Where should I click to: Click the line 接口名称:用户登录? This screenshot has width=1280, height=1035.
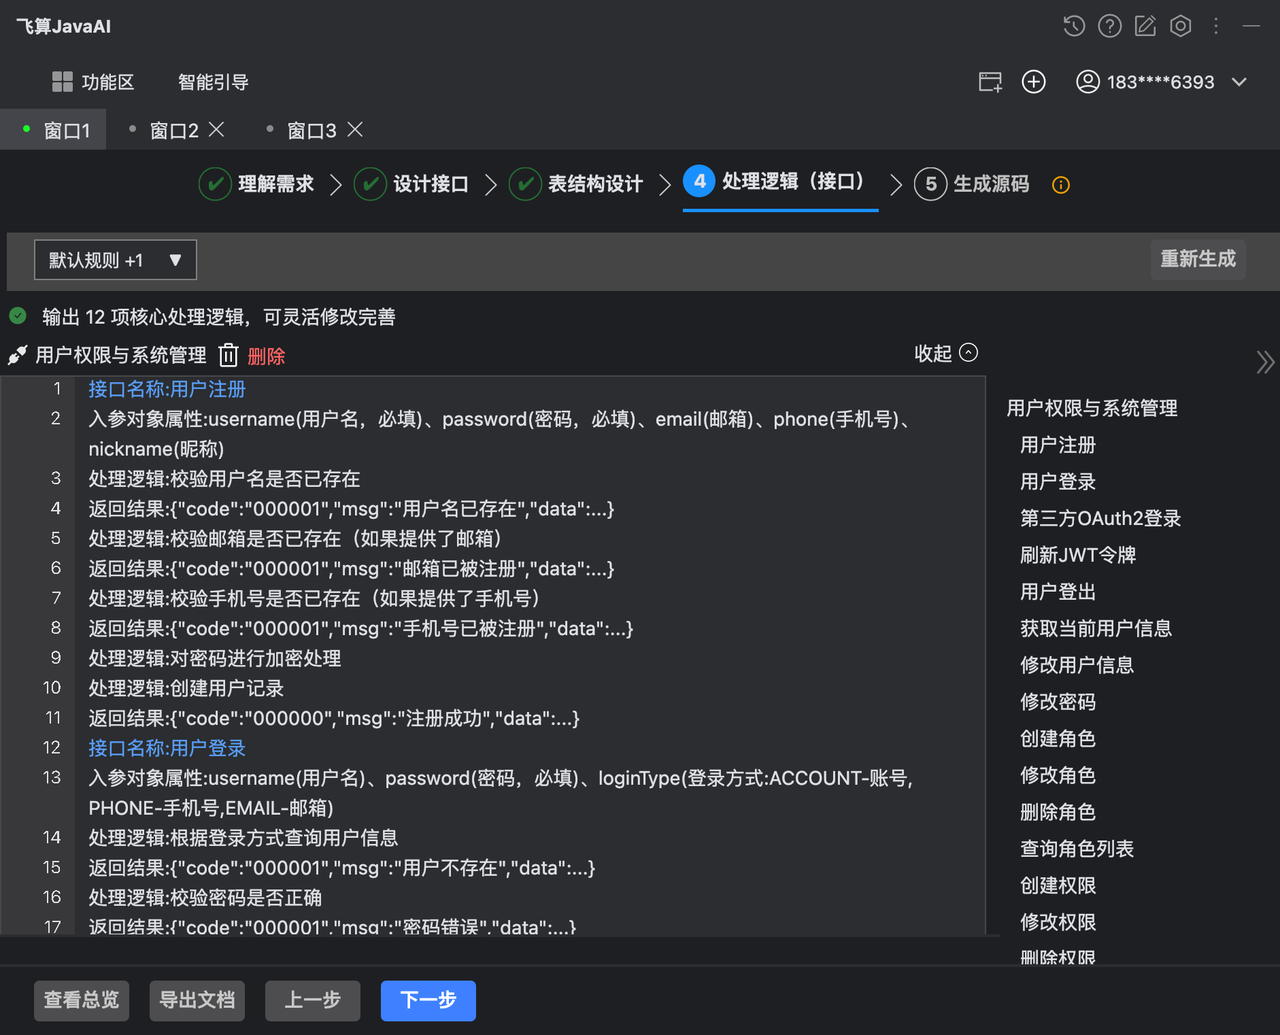point(167,748)
